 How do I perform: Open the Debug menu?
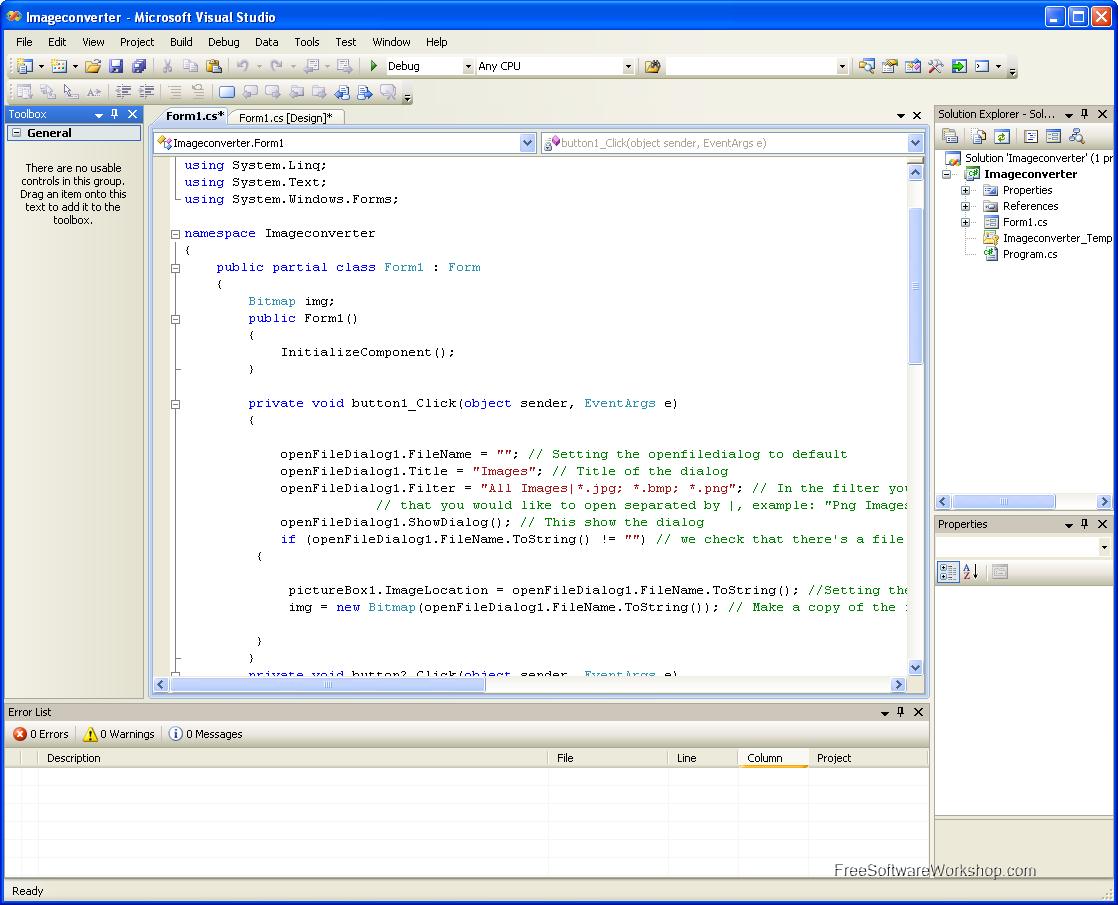click(x=224, y=42)
